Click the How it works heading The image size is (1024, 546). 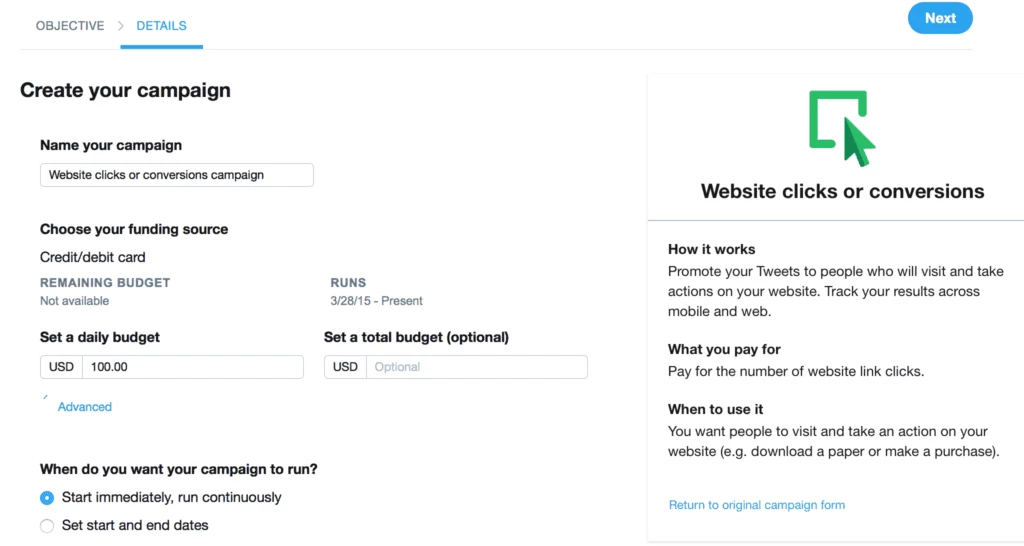click(711, 249)
